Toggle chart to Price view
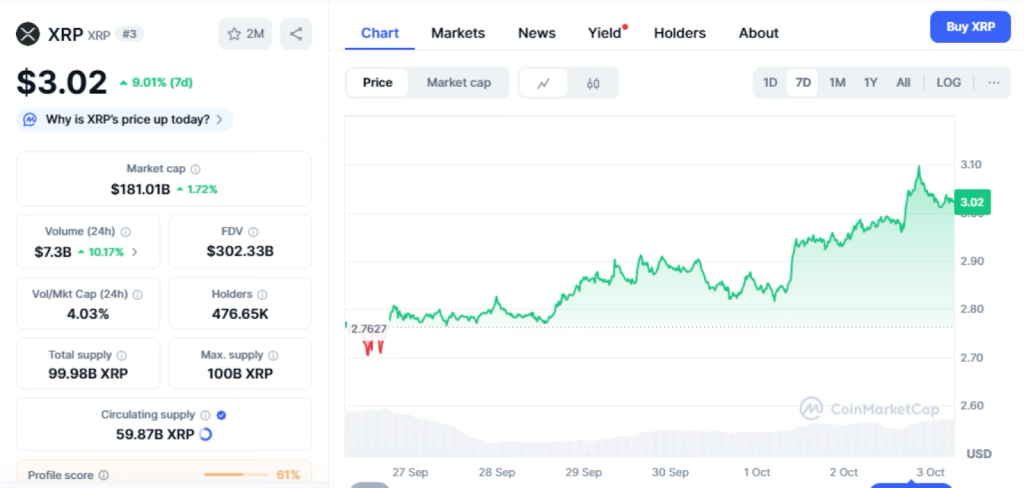Screen dimensions: 1024x488 pos(377,83)
